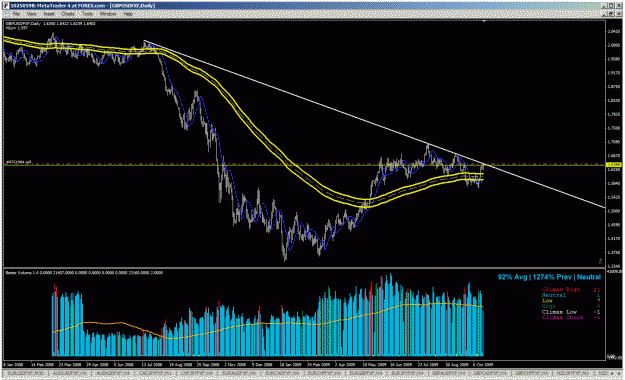Click the chart shift marker at top of chart
The image size is (625, 380).
[484, 21]
